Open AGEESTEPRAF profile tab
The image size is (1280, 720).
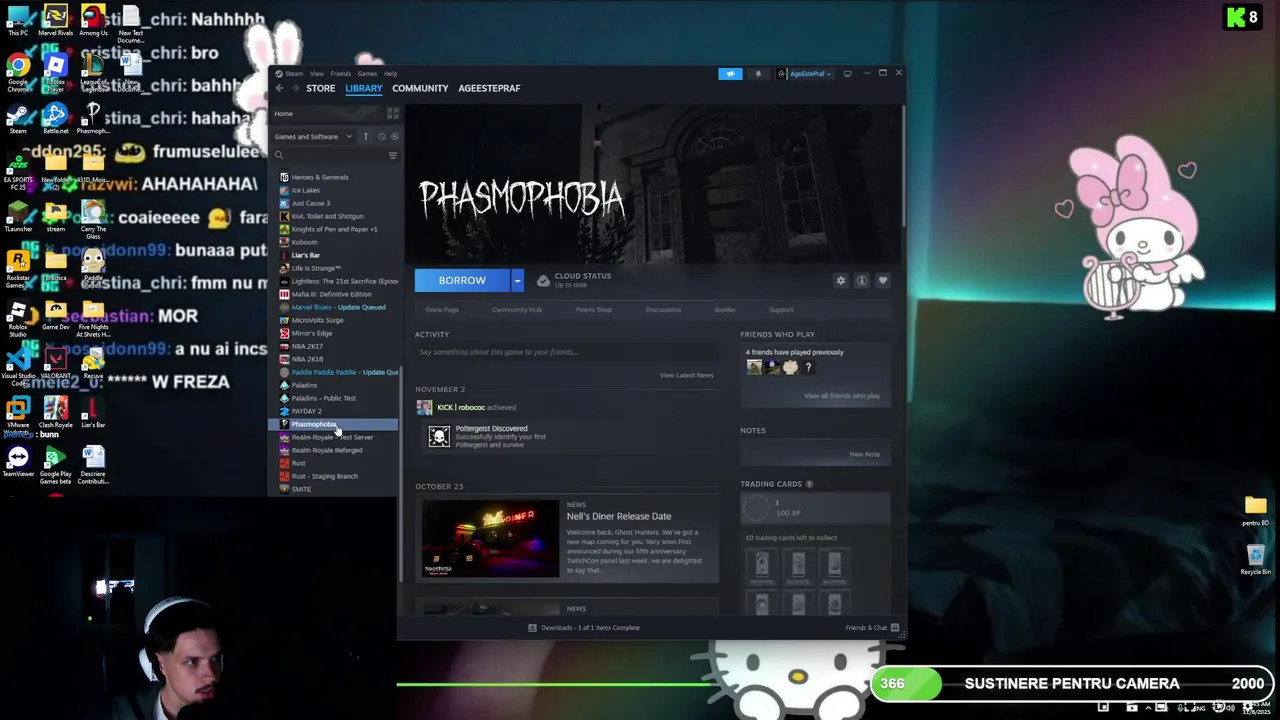coord(489,88)
